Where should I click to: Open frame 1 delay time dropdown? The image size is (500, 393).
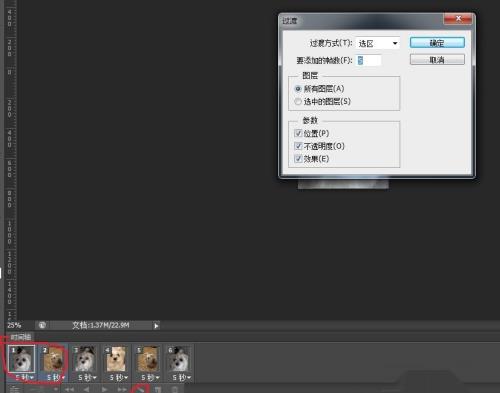(x=24, y=378)
